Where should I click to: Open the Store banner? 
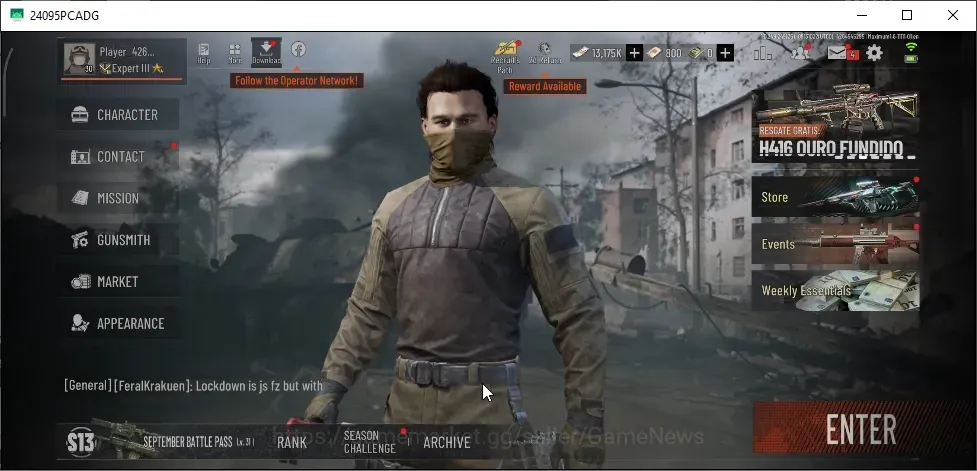coord(835,197)
